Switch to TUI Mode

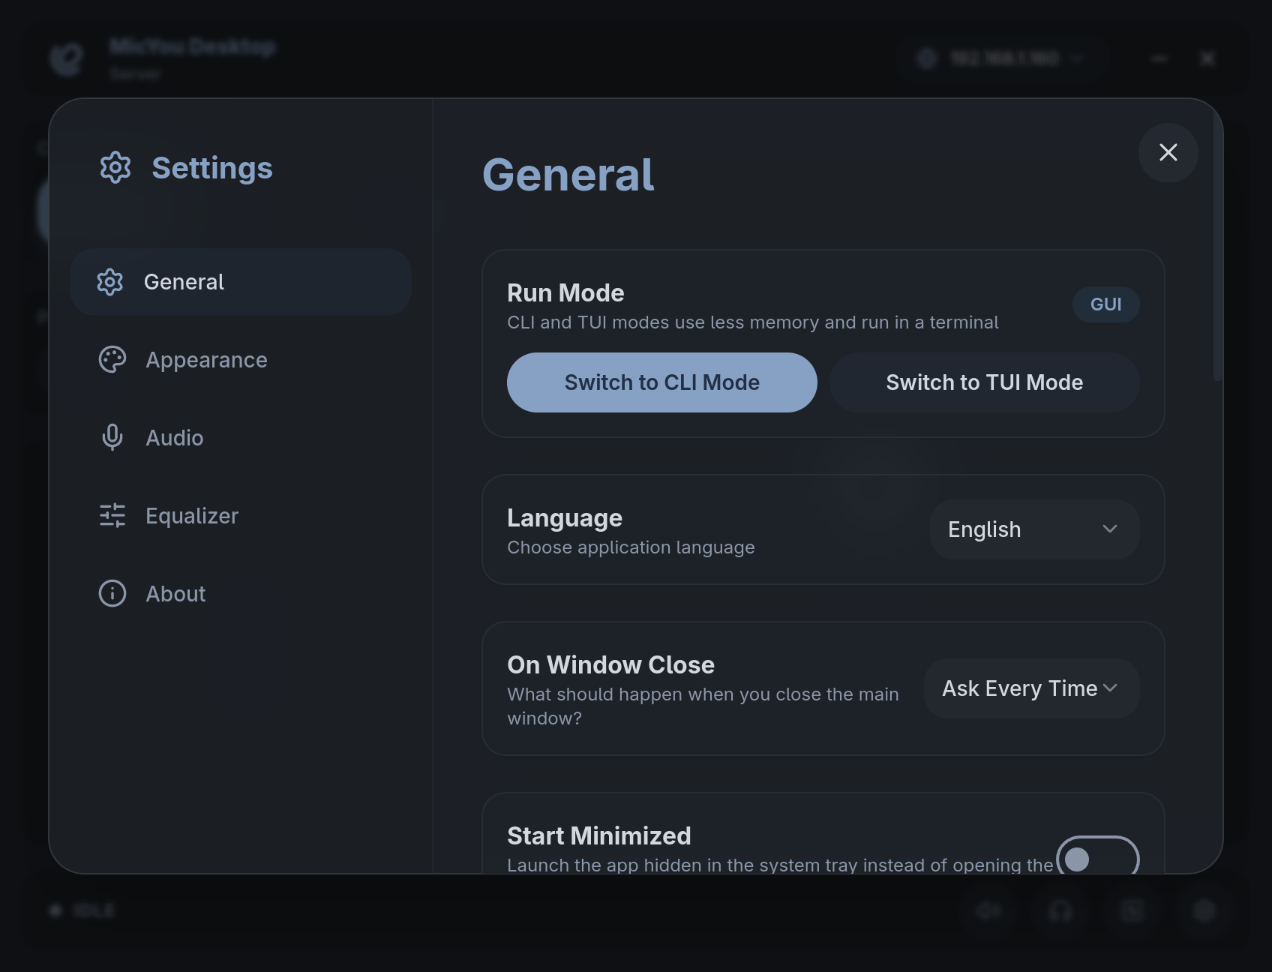(984, 382)
